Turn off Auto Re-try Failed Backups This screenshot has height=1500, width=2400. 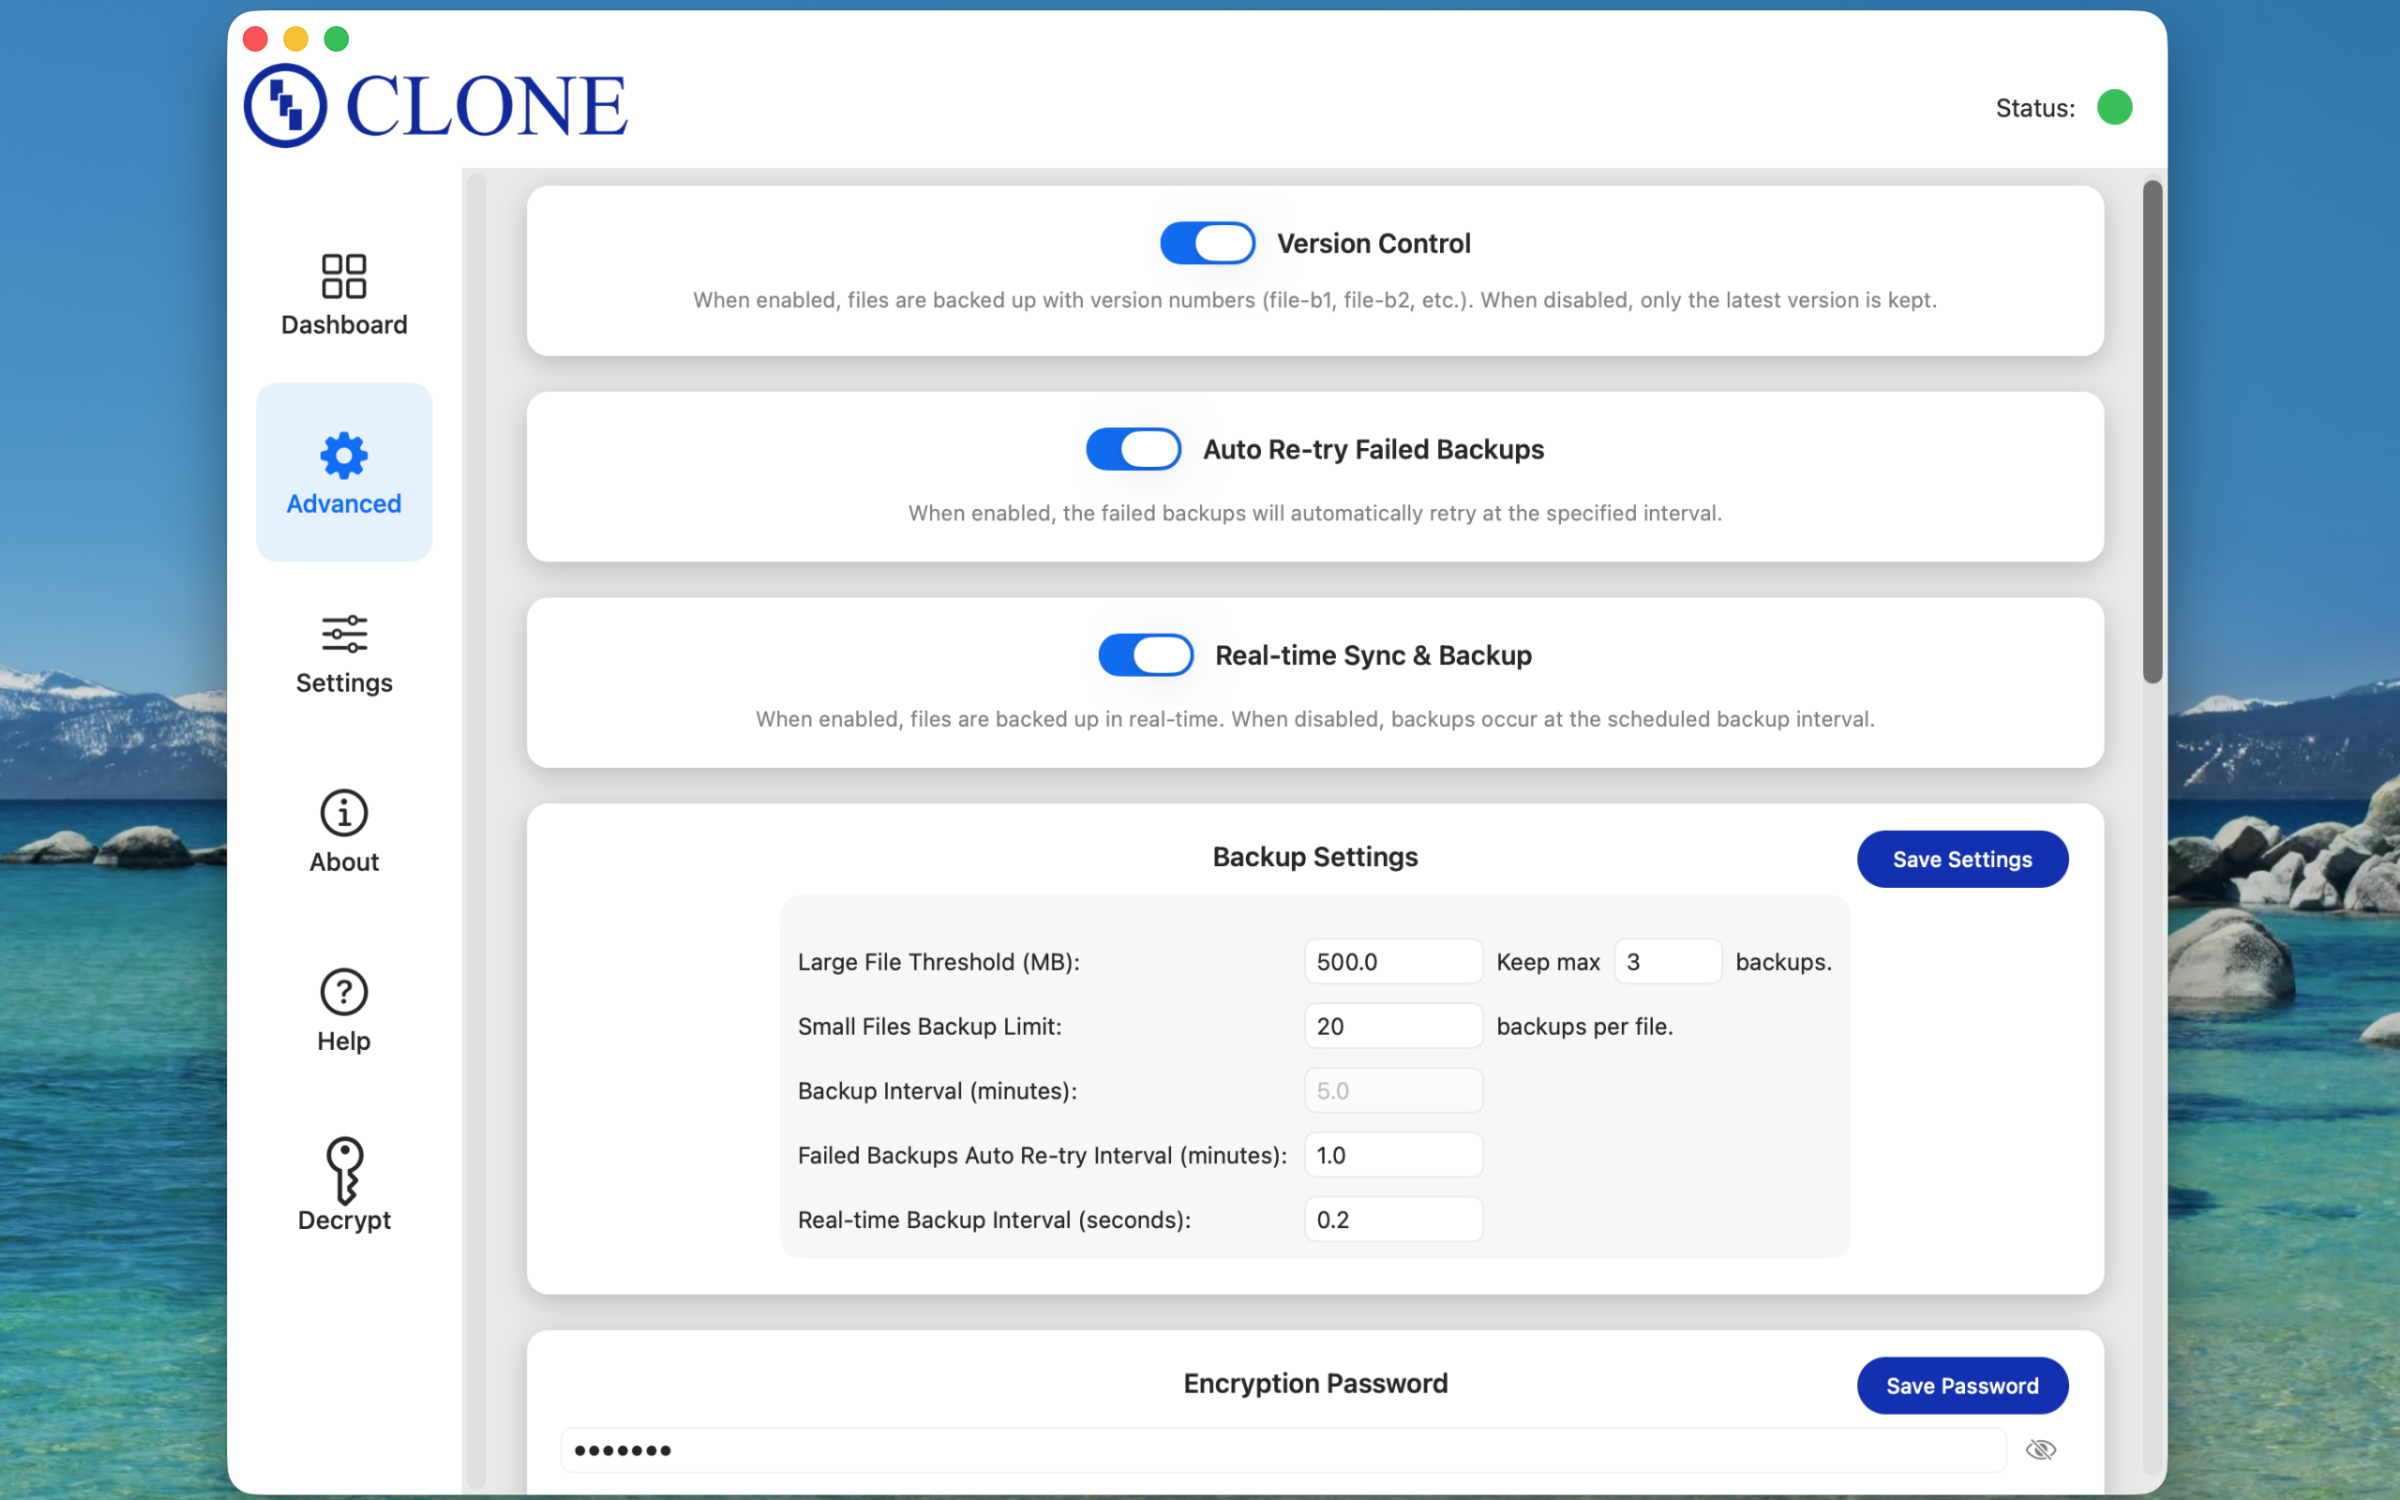point(1133,449)
